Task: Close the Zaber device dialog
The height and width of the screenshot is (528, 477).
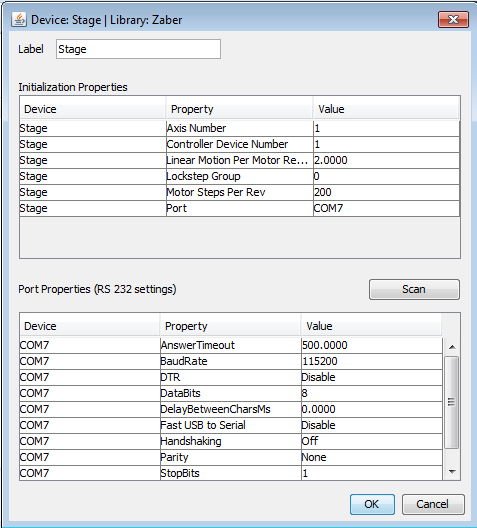Action: coord(453,20)
